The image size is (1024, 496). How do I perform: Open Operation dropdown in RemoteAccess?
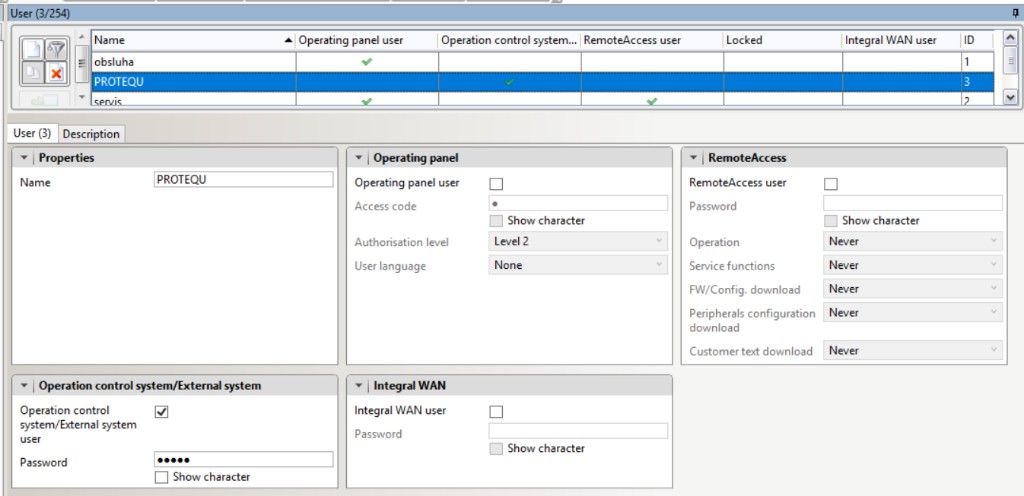point(912,241)
